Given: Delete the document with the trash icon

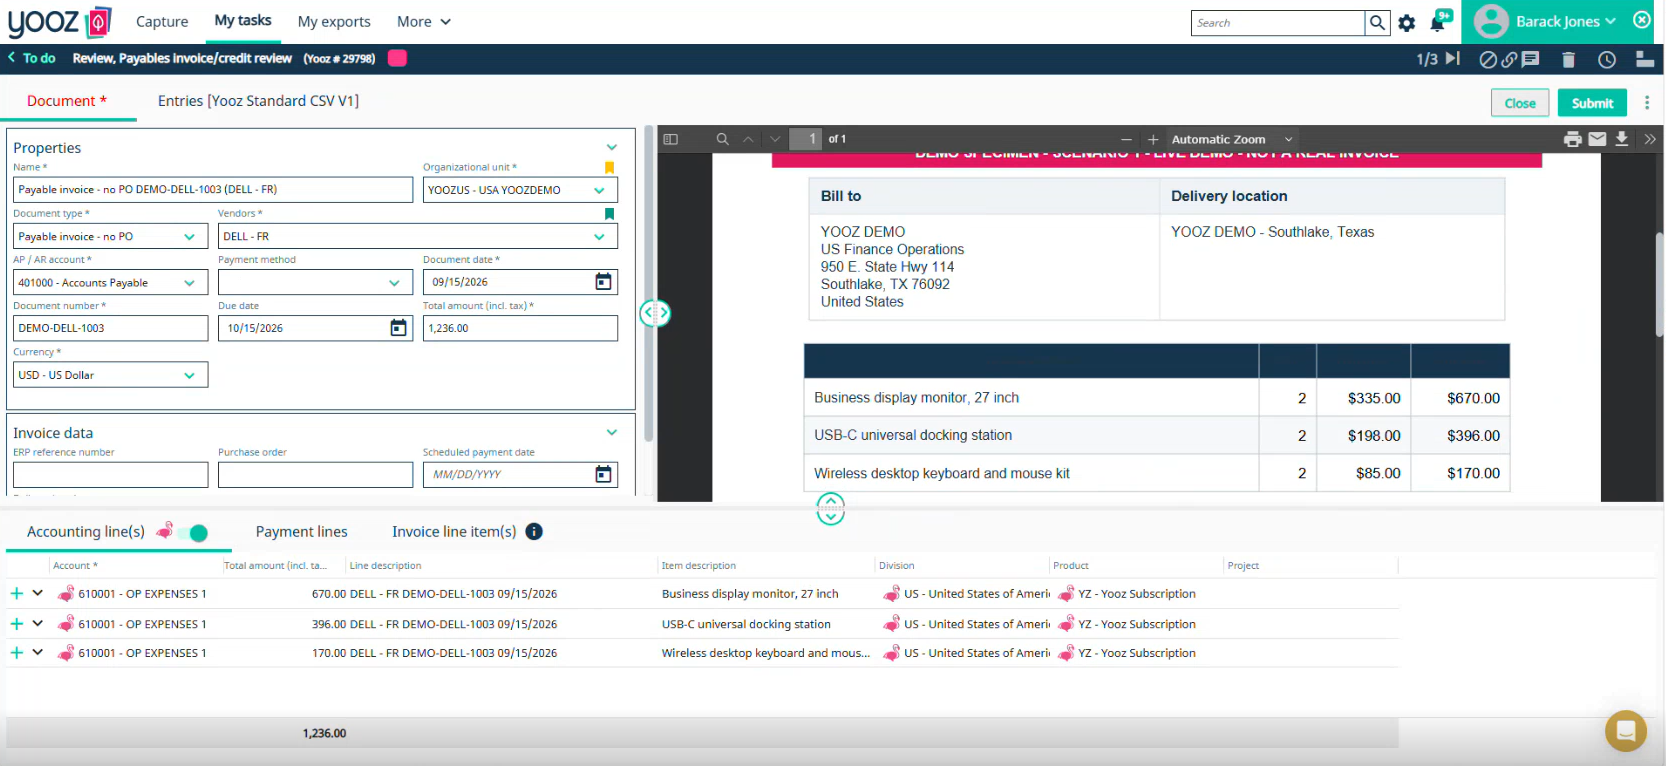Looking at the screenshot, I should 1568,60.
